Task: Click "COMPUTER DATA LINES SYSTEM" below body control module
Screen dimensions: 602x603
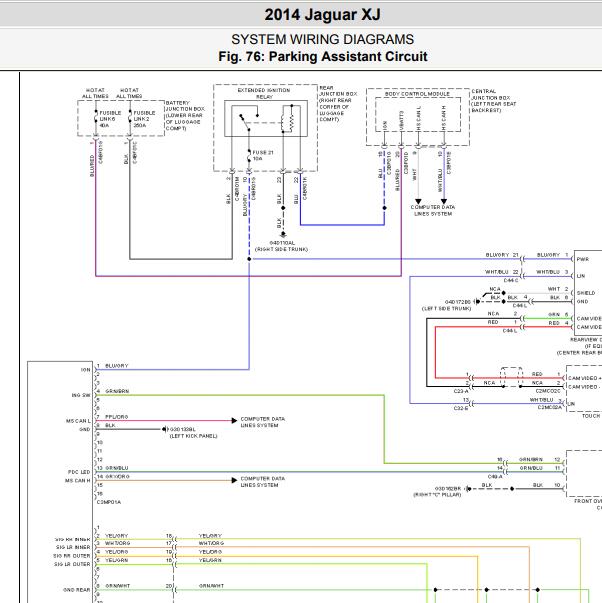Action: [433, 210]
